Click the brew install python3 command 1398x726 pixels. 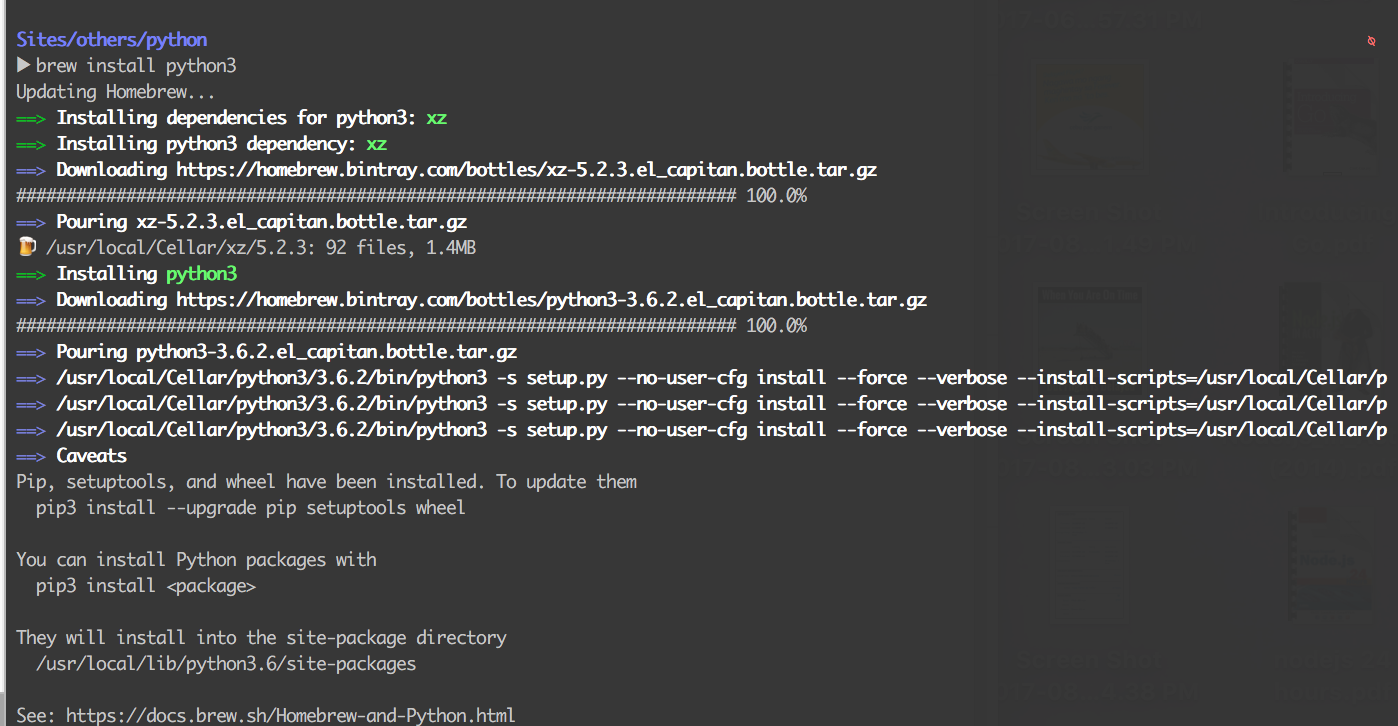(x=136, y=66)
